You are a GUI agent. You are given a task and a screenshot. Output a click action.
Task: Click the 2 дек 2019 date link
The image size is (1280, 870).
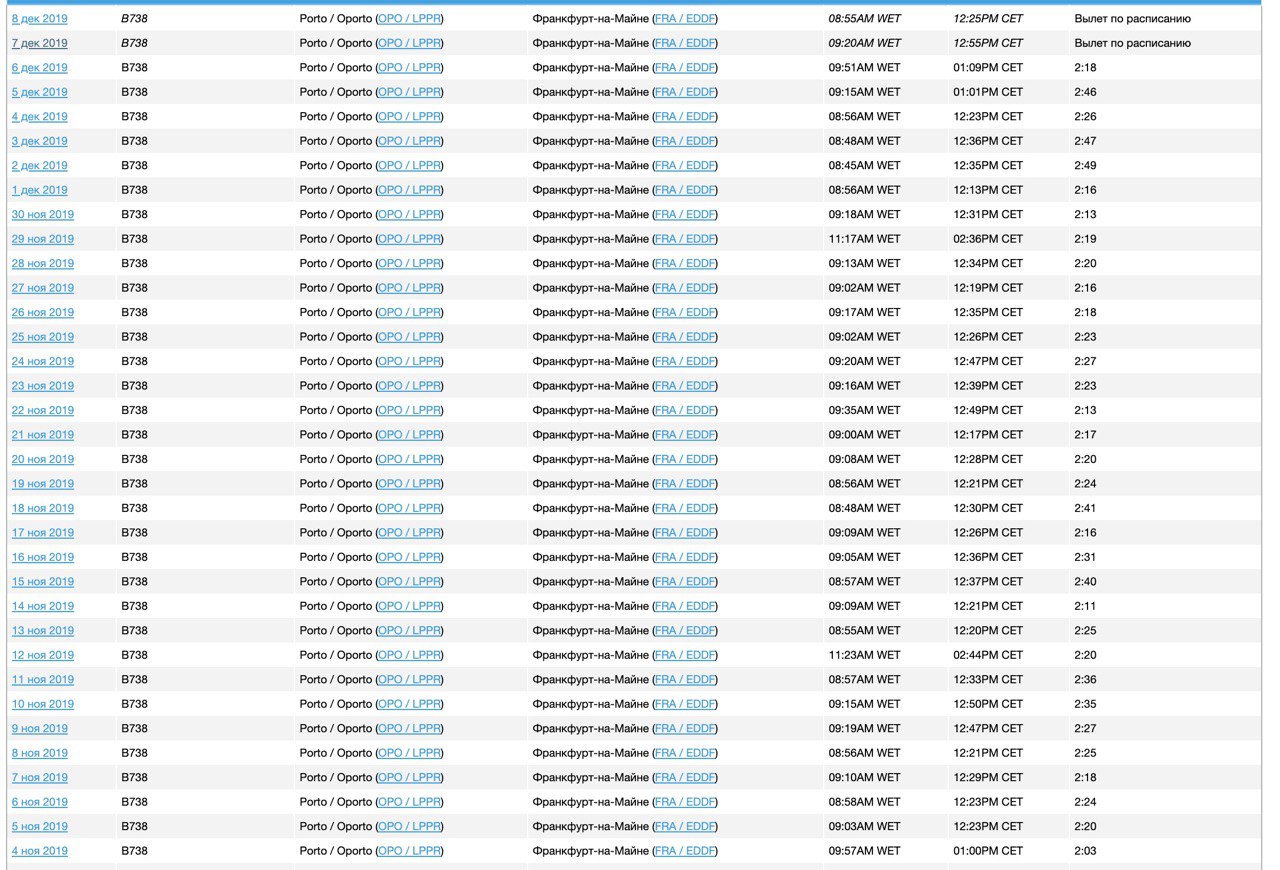40,166
